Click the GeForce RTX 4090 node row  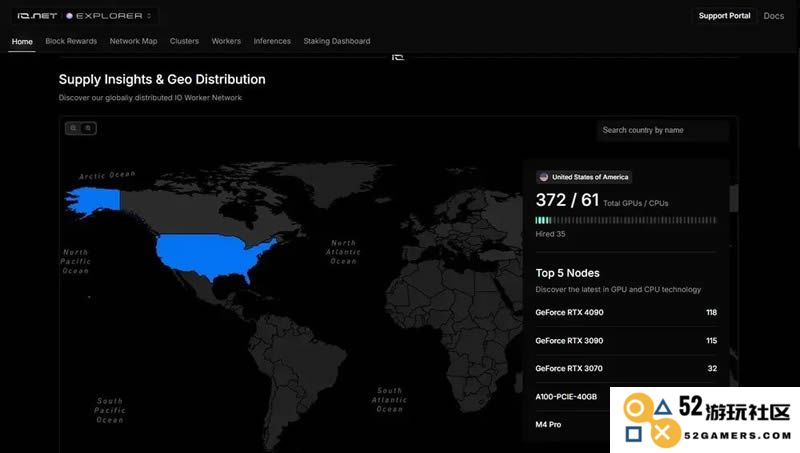626,312
